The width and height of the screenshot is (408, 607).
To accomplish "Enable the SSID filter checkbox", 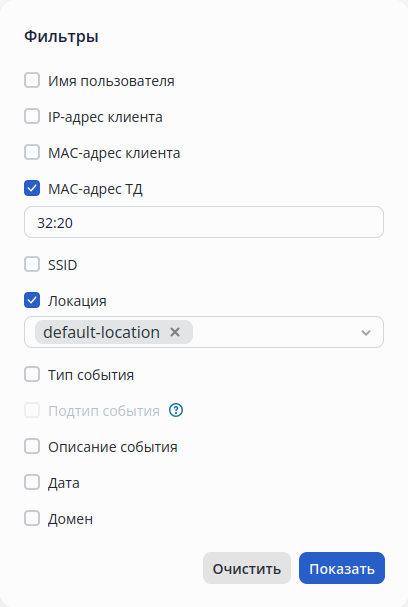I will click(32, 265).
